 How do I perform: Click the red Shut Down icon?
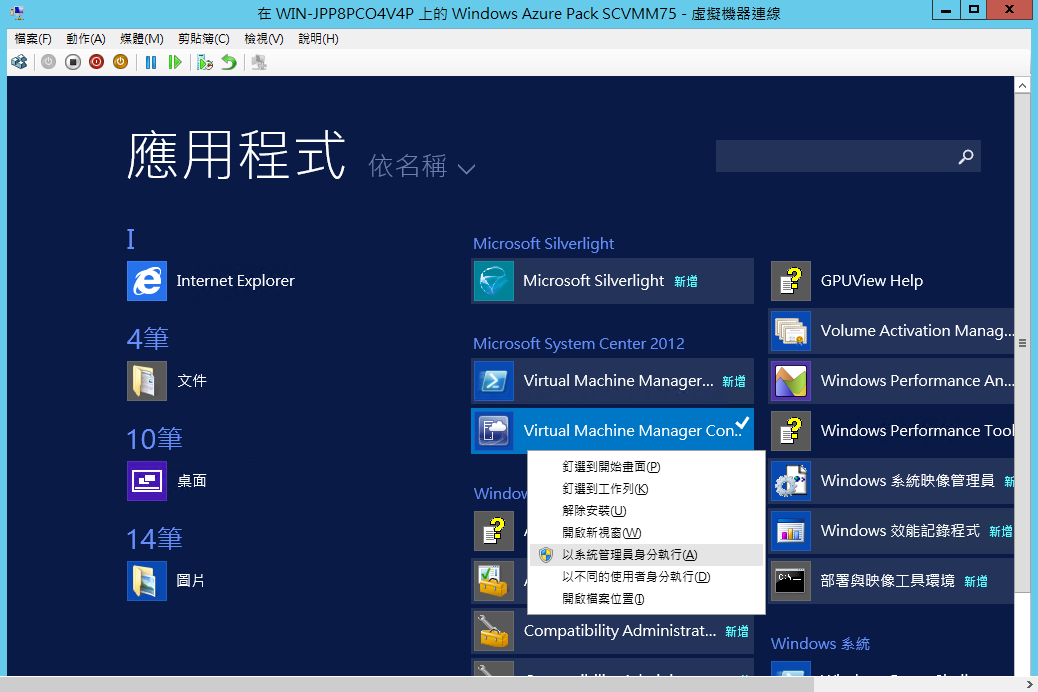pyautogui.click(x=97, y=62)
